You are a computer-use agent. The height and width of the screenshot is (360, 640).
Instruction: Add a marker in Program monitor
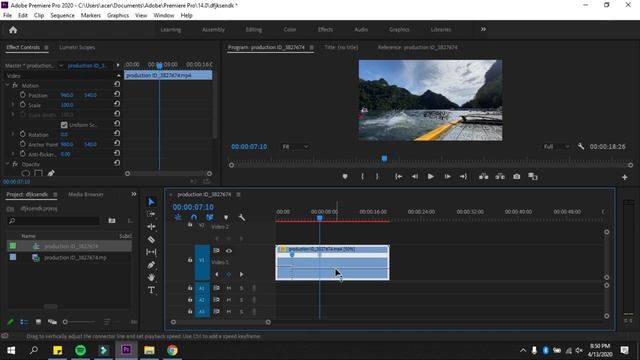345,177
